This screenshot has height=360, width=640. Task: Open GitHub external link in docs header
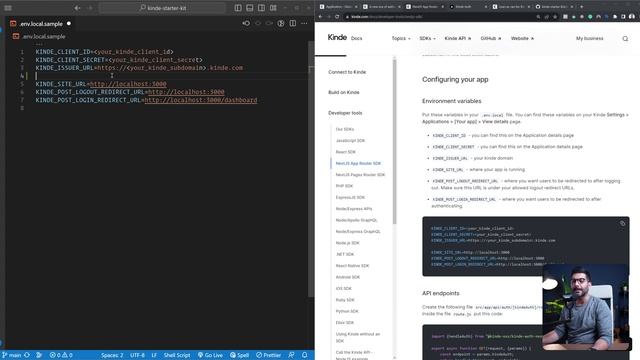pos(491,38)
